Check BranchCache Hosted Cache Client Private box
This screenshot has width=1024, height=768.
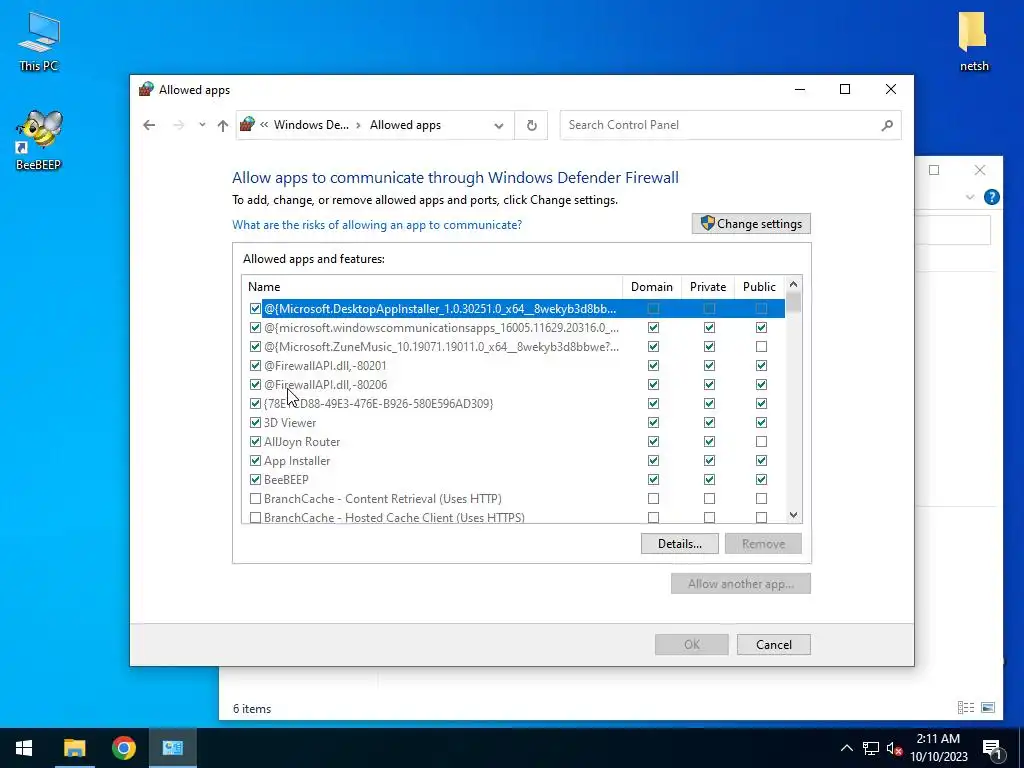709,517
